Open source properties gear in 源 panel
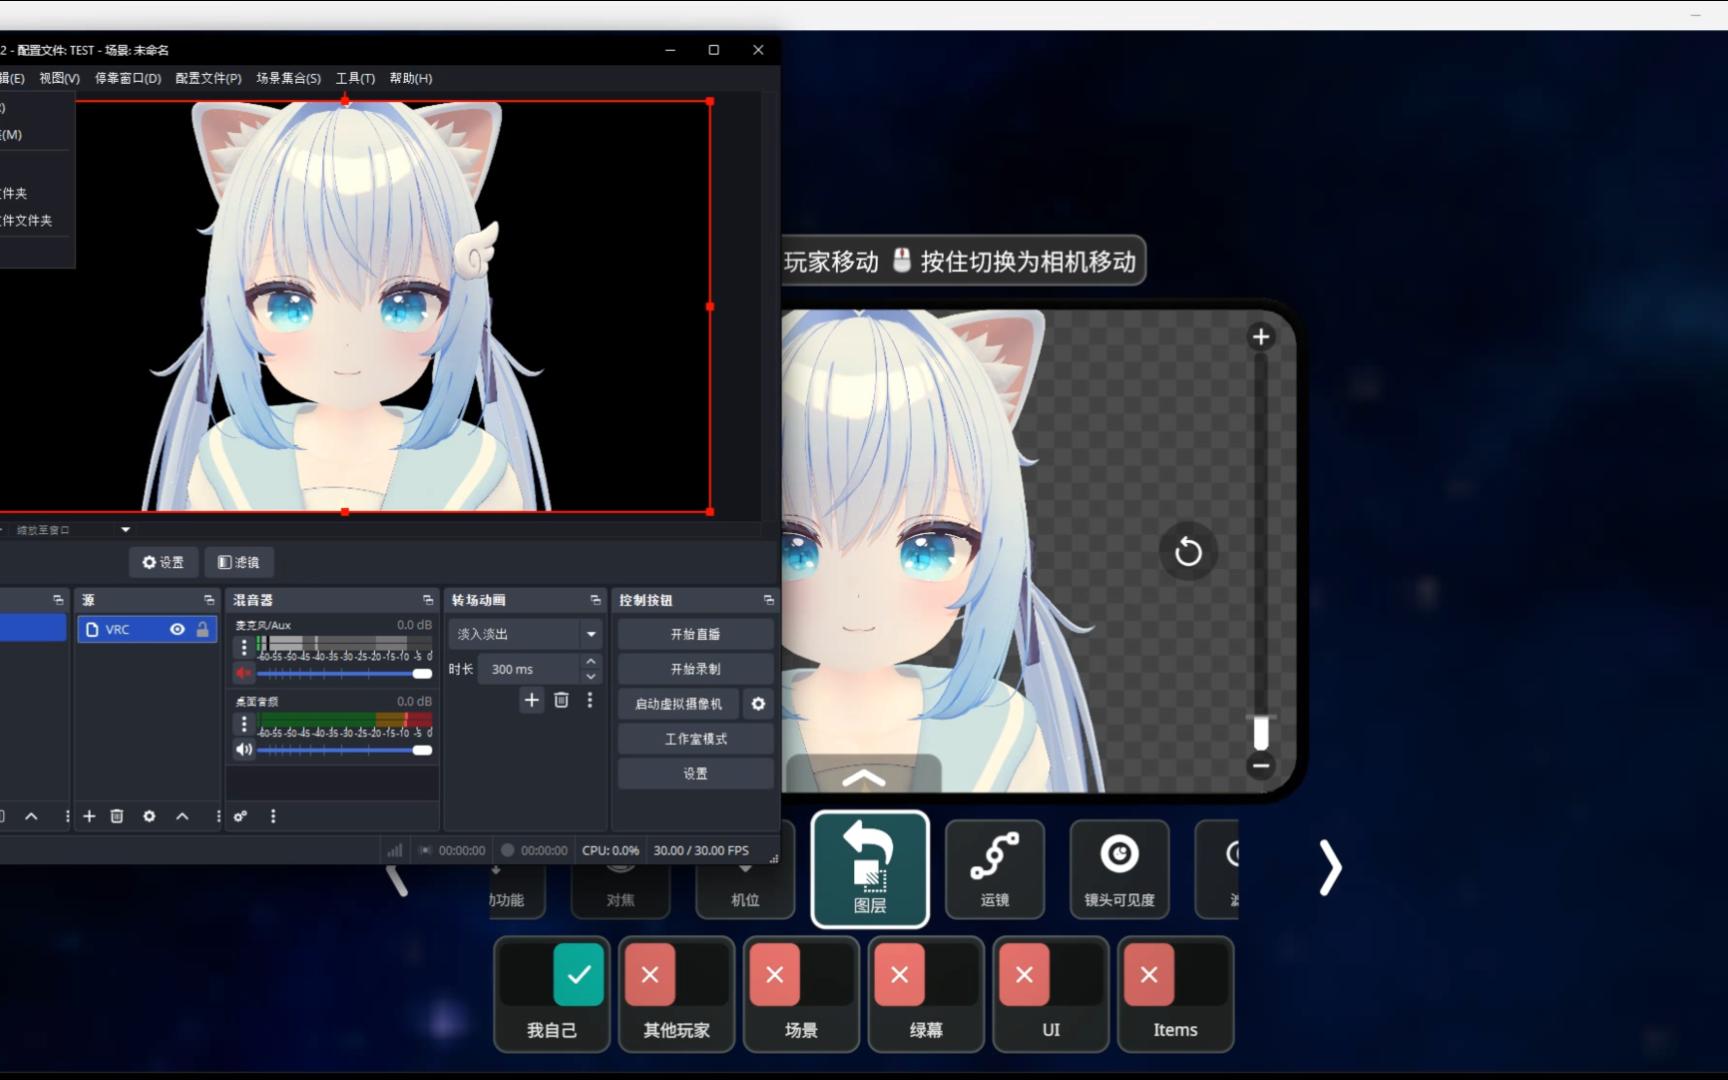Image resolution: width=1728 pixels, height=1080 pixels. (x=149, y=816)
